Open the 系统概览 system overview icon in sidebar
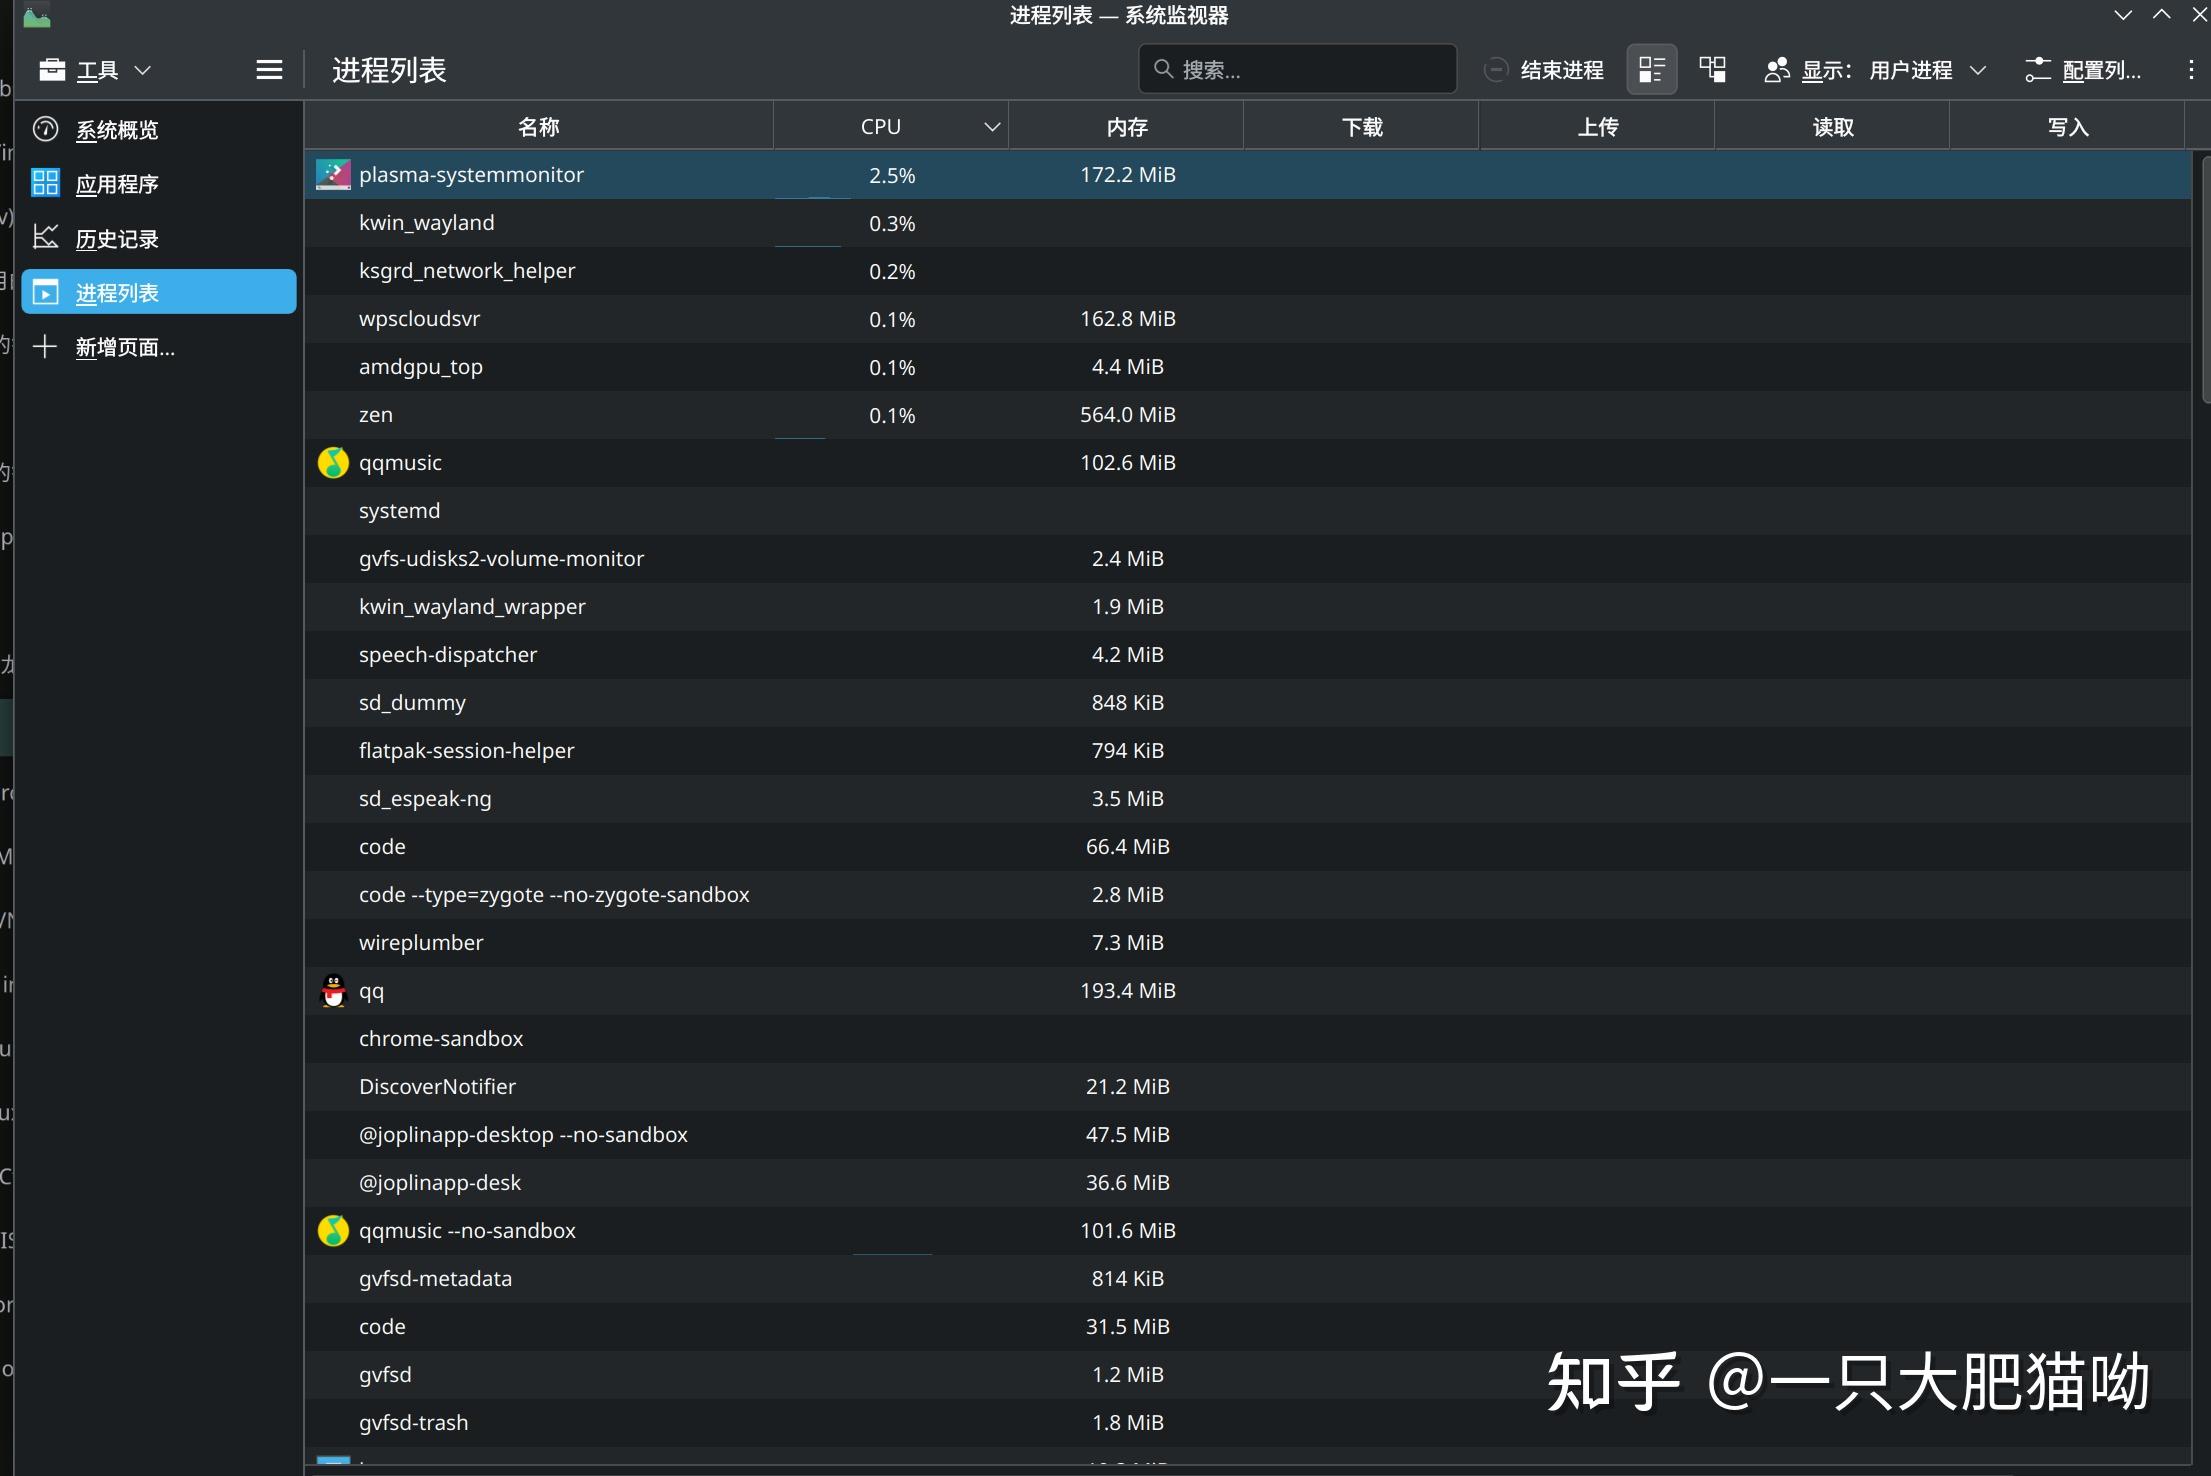Image resolution: width=2211 pixels, height=1476 pixels. (x=45, y=129)
